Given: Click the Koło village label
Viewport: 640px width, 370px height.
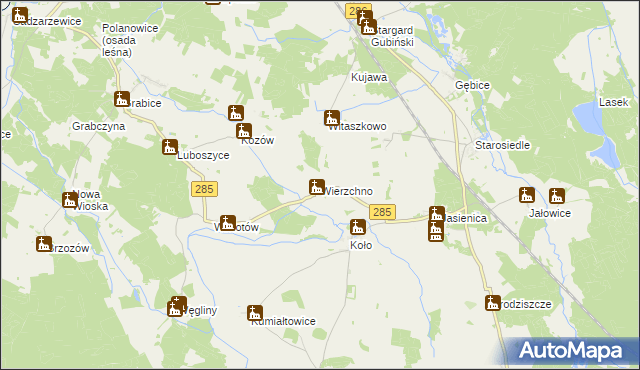Looking at the screenshot, I should click(361, 245).
